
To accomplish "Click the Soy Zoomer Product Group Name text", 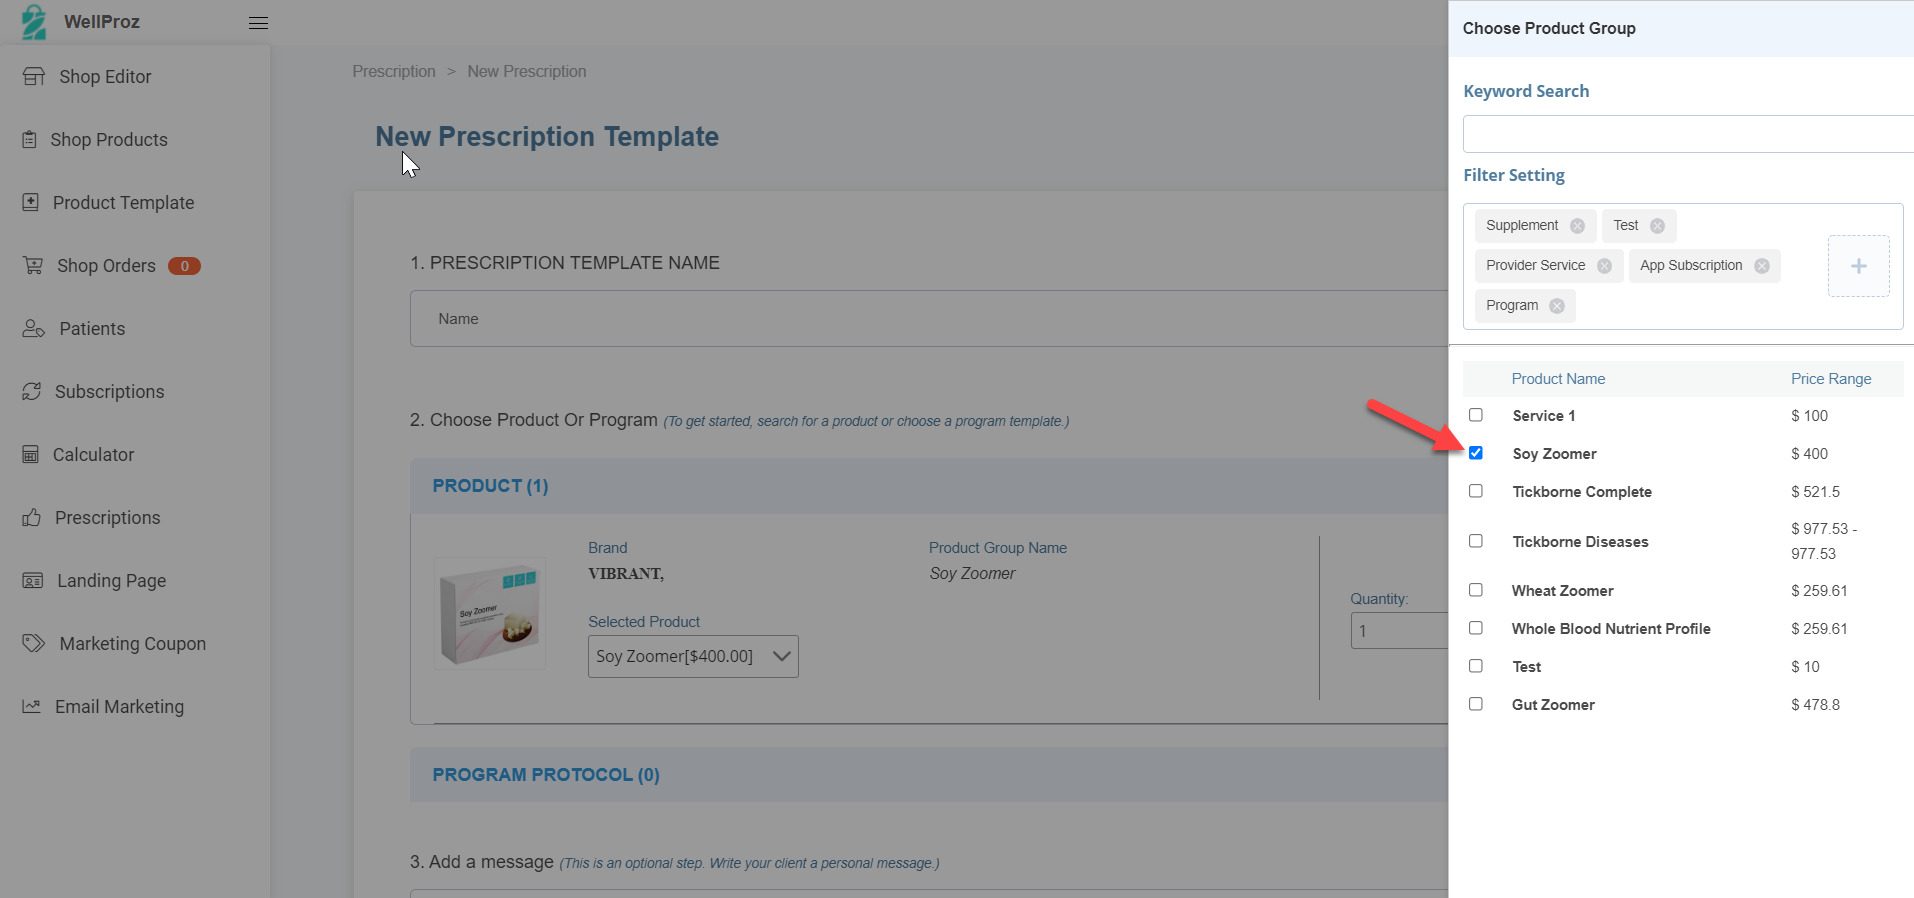I will click(x=972, y=573).
